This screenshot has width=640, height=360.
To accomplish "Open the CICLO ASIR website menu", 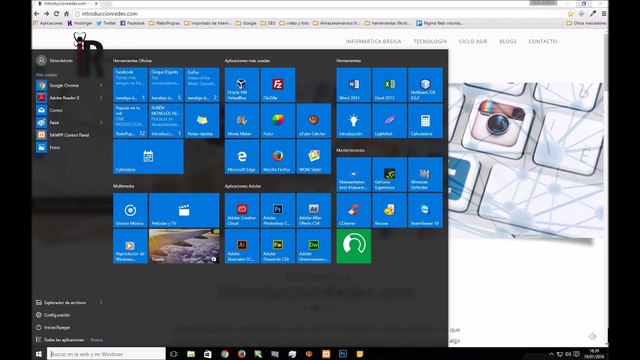I will [473, 41].
